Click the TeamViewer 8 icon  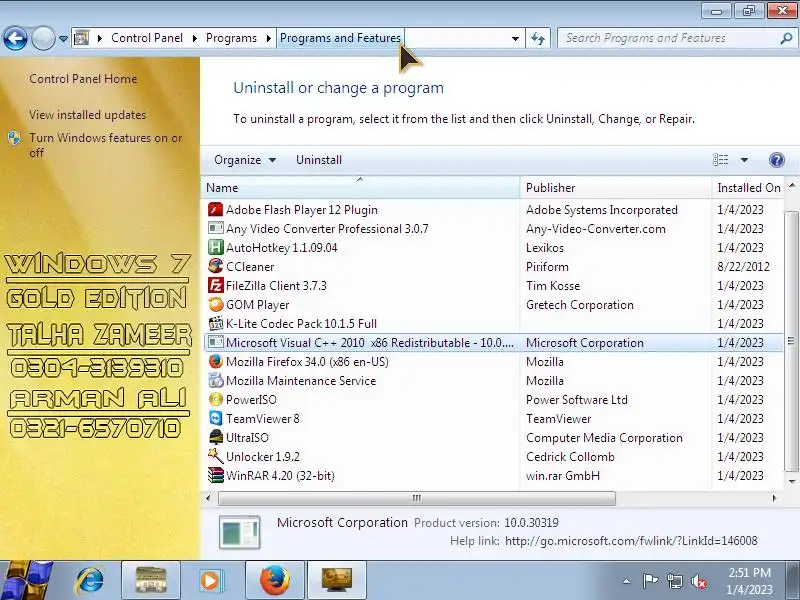[x=216, y=418]
